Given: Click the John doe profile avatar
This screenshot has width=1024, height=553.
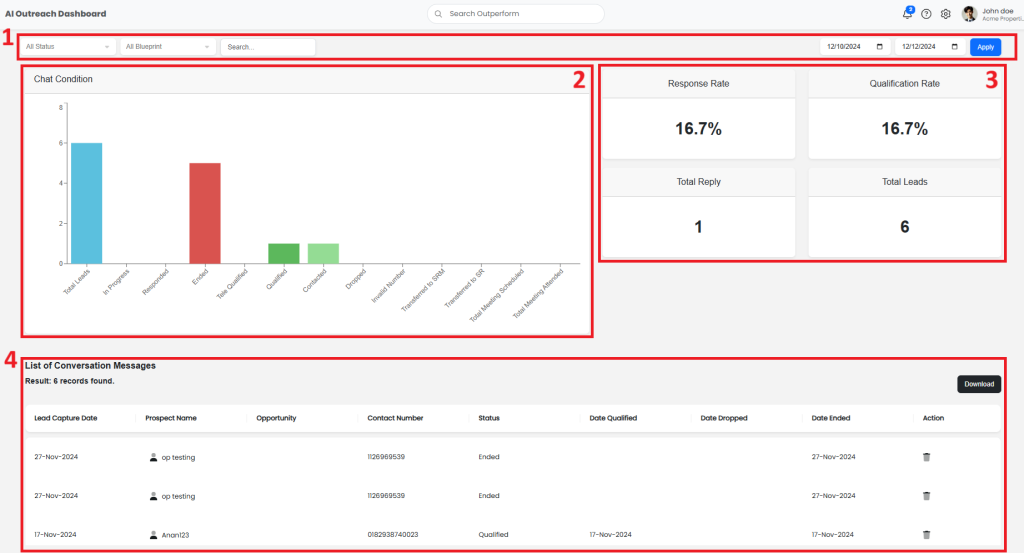Looking at the screenshot, I should click(969, 14).
